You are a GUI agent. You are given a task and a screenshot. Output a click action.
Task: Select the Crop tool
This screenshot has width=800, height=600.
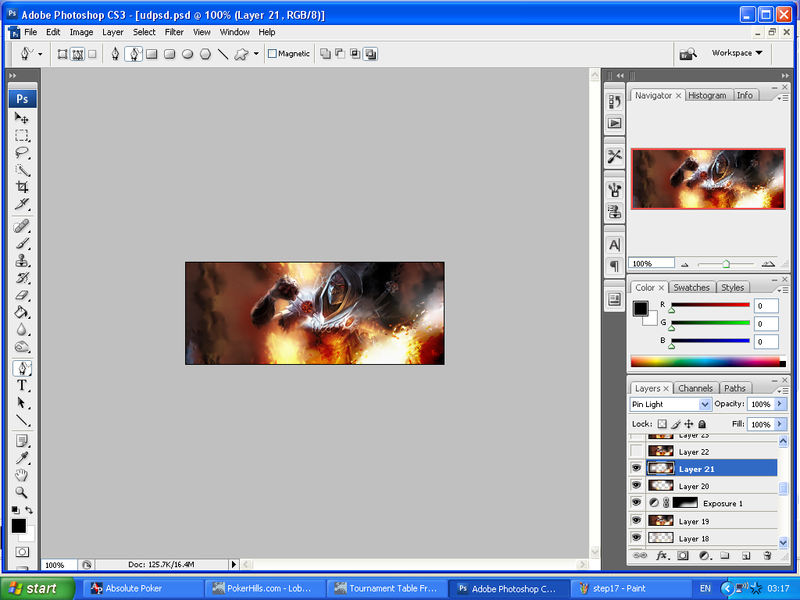click(x=21, y=187)
